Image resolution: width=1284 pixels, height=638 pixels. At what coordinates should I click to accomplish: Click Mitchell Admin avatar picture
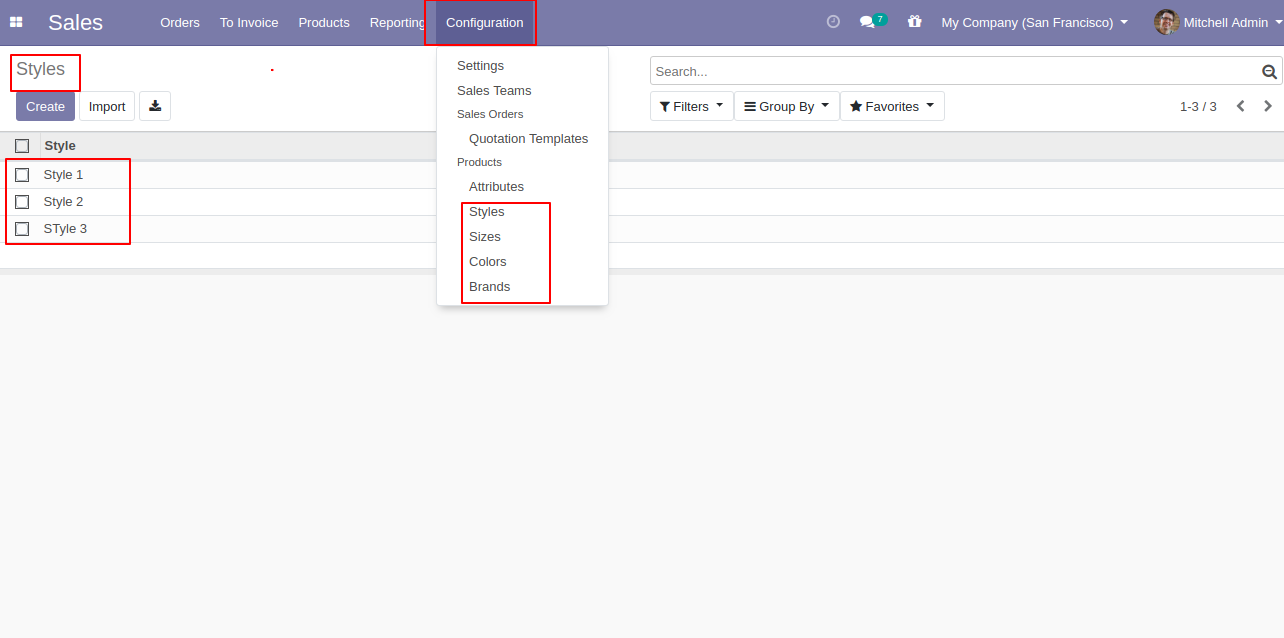coord(1166,22)
